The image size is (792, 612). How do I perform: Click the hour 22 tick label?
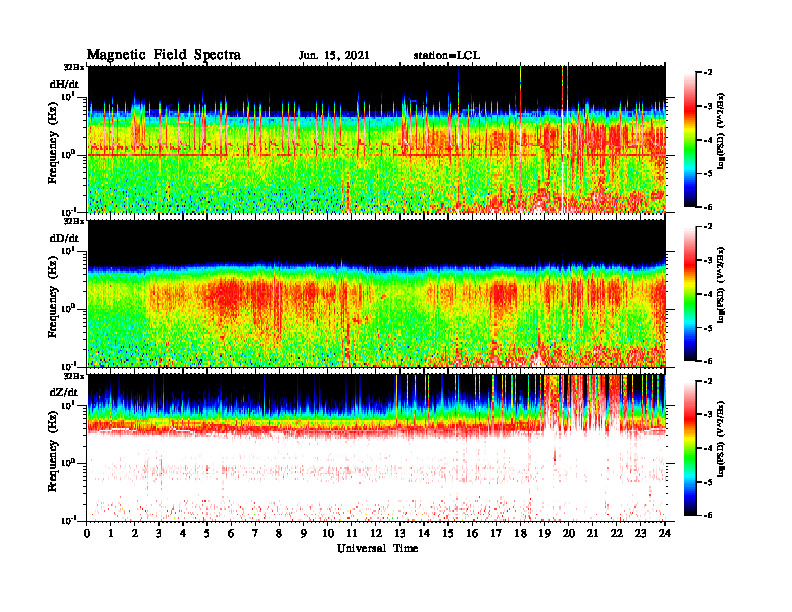pyautogui.click(x=616, y=533)
